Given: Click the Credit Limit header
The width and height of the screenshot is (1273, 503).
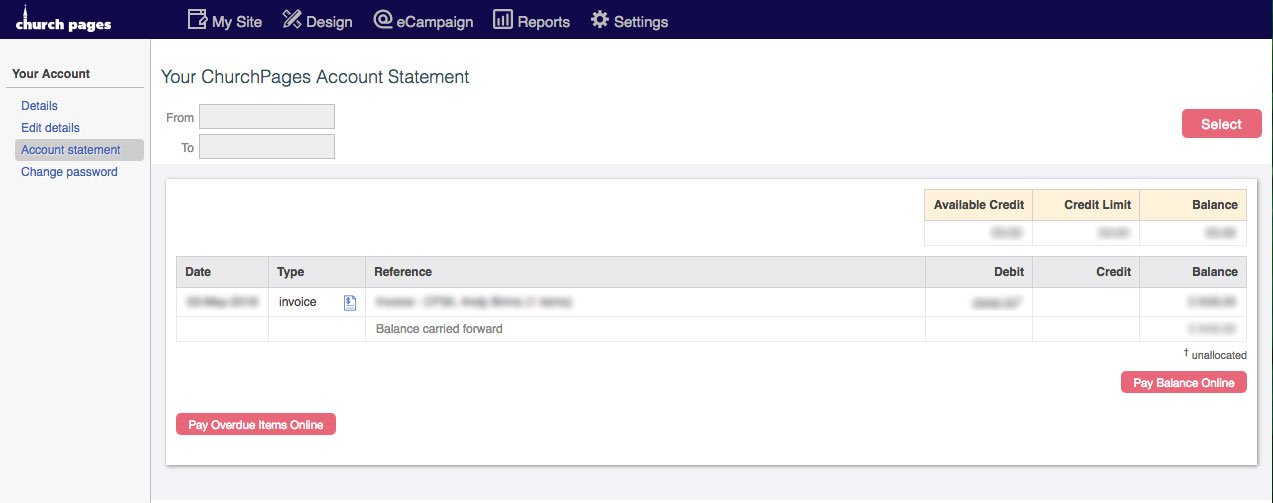Looking at the screenshot, I should click(1086, 205).
